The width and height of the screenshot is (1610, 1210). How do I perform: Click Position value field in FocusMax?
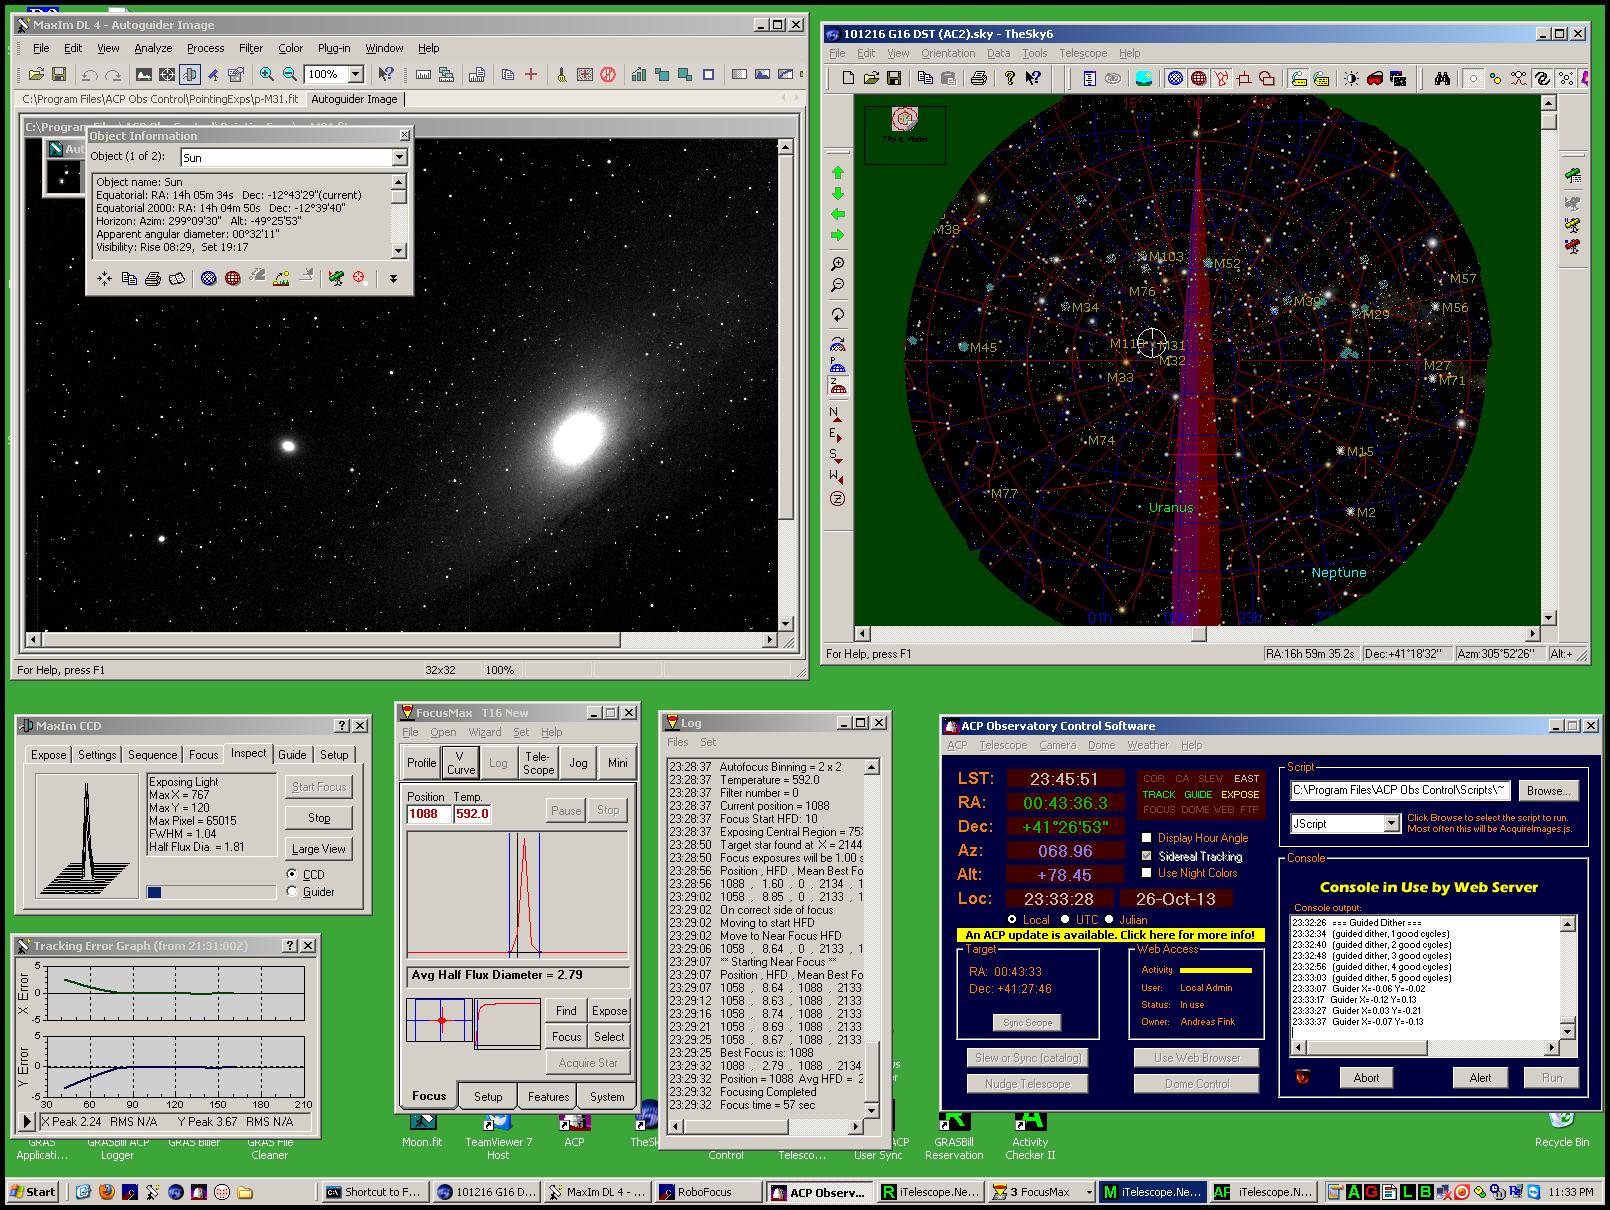(428, 814)
